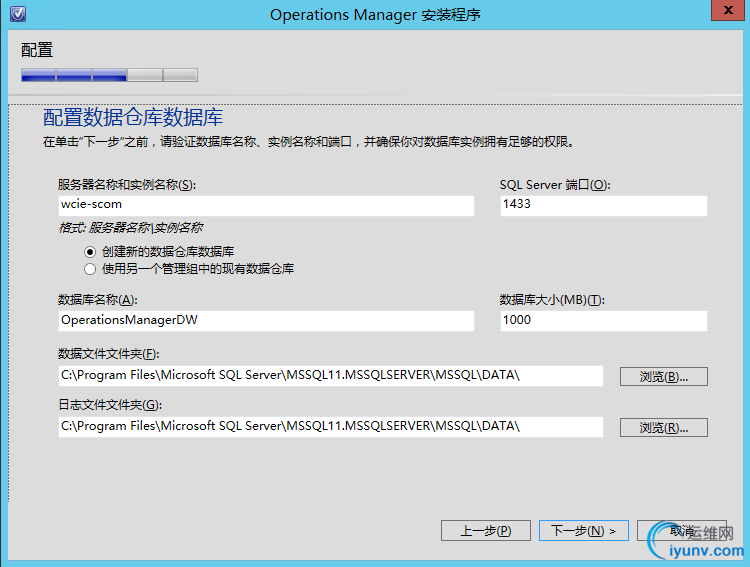This screenshot has width=750, height=567.
Task: Click the first filled progress bar segment
Action: tap(38, 75)
